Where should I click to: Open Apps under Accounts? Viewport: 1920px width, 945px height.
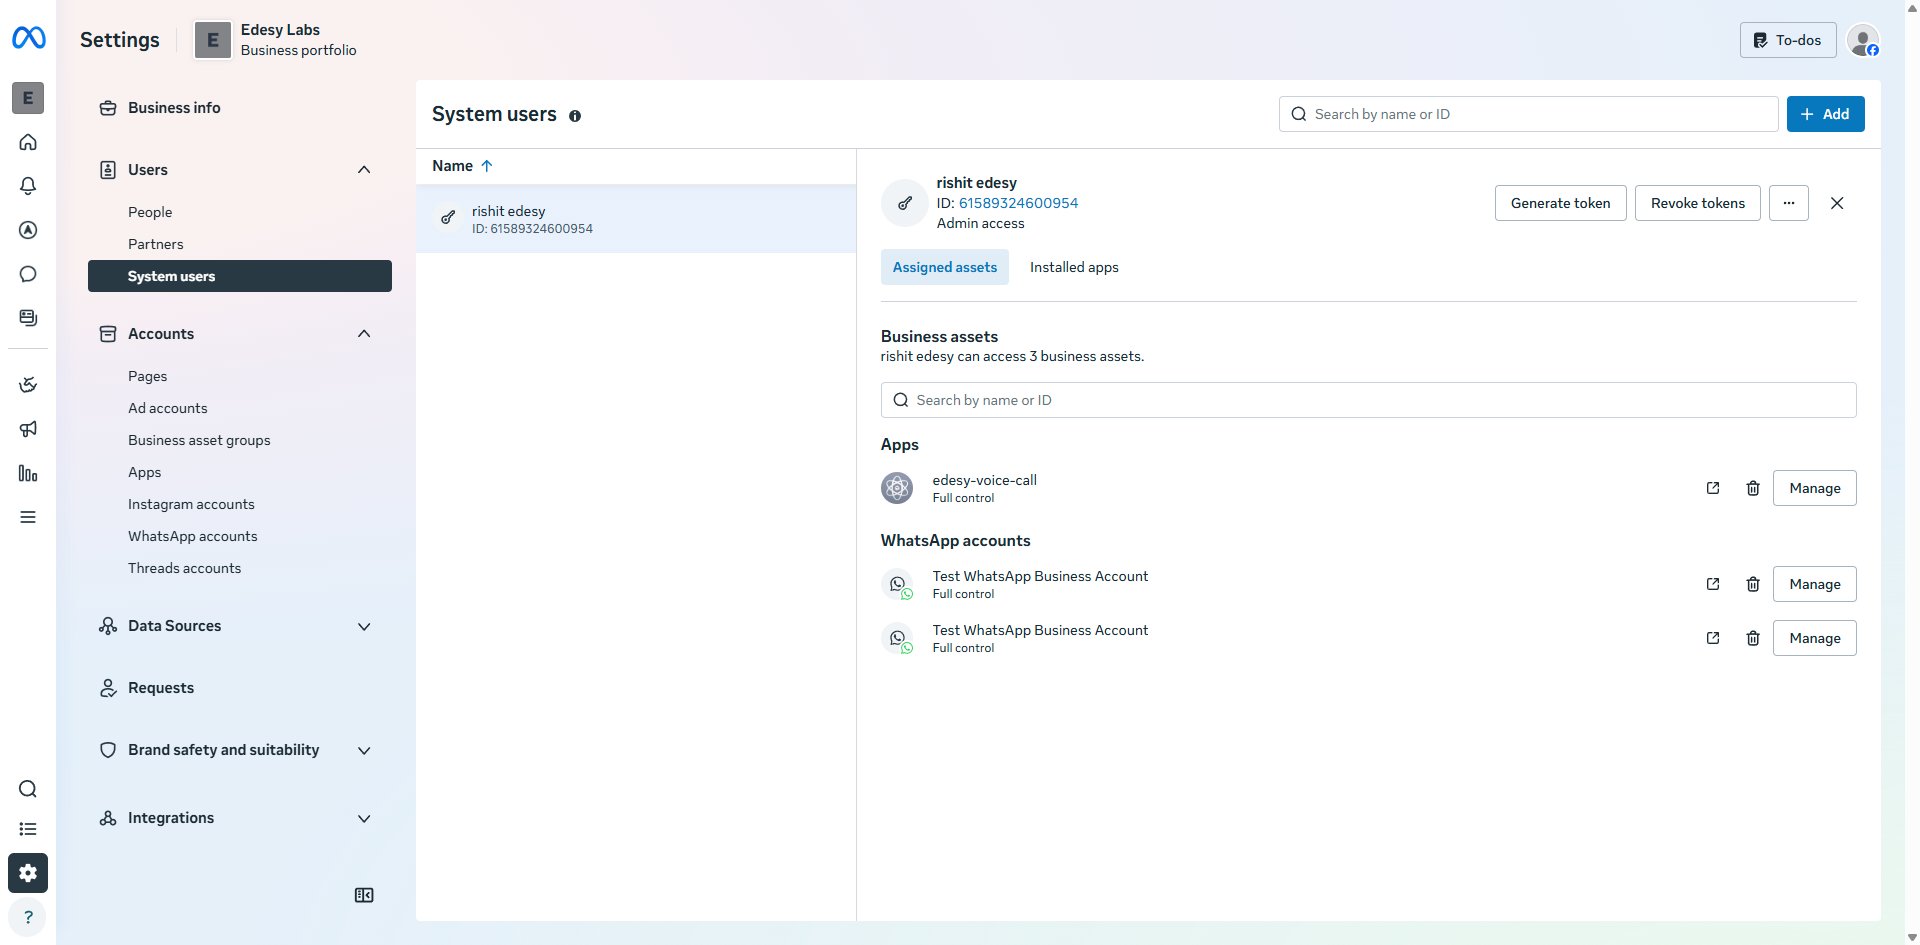(144, 472)
